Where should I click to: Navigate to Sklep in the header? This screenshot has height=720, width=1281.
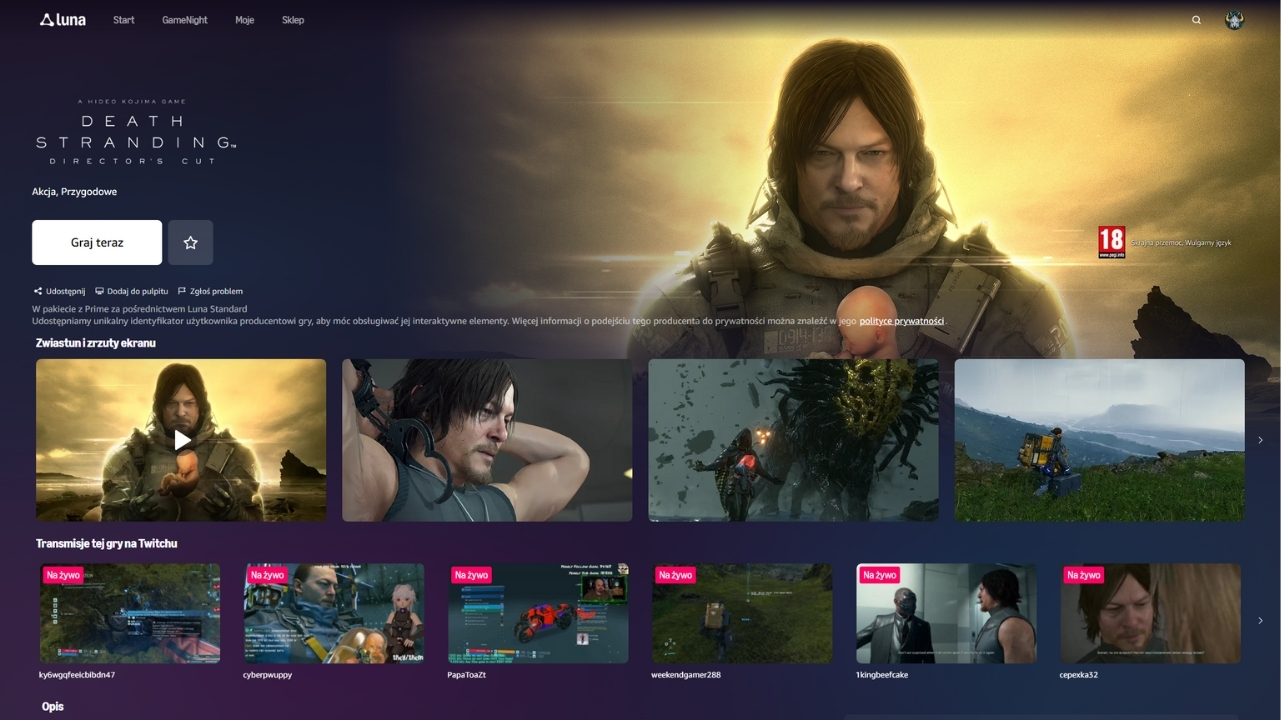pos(293,20)
